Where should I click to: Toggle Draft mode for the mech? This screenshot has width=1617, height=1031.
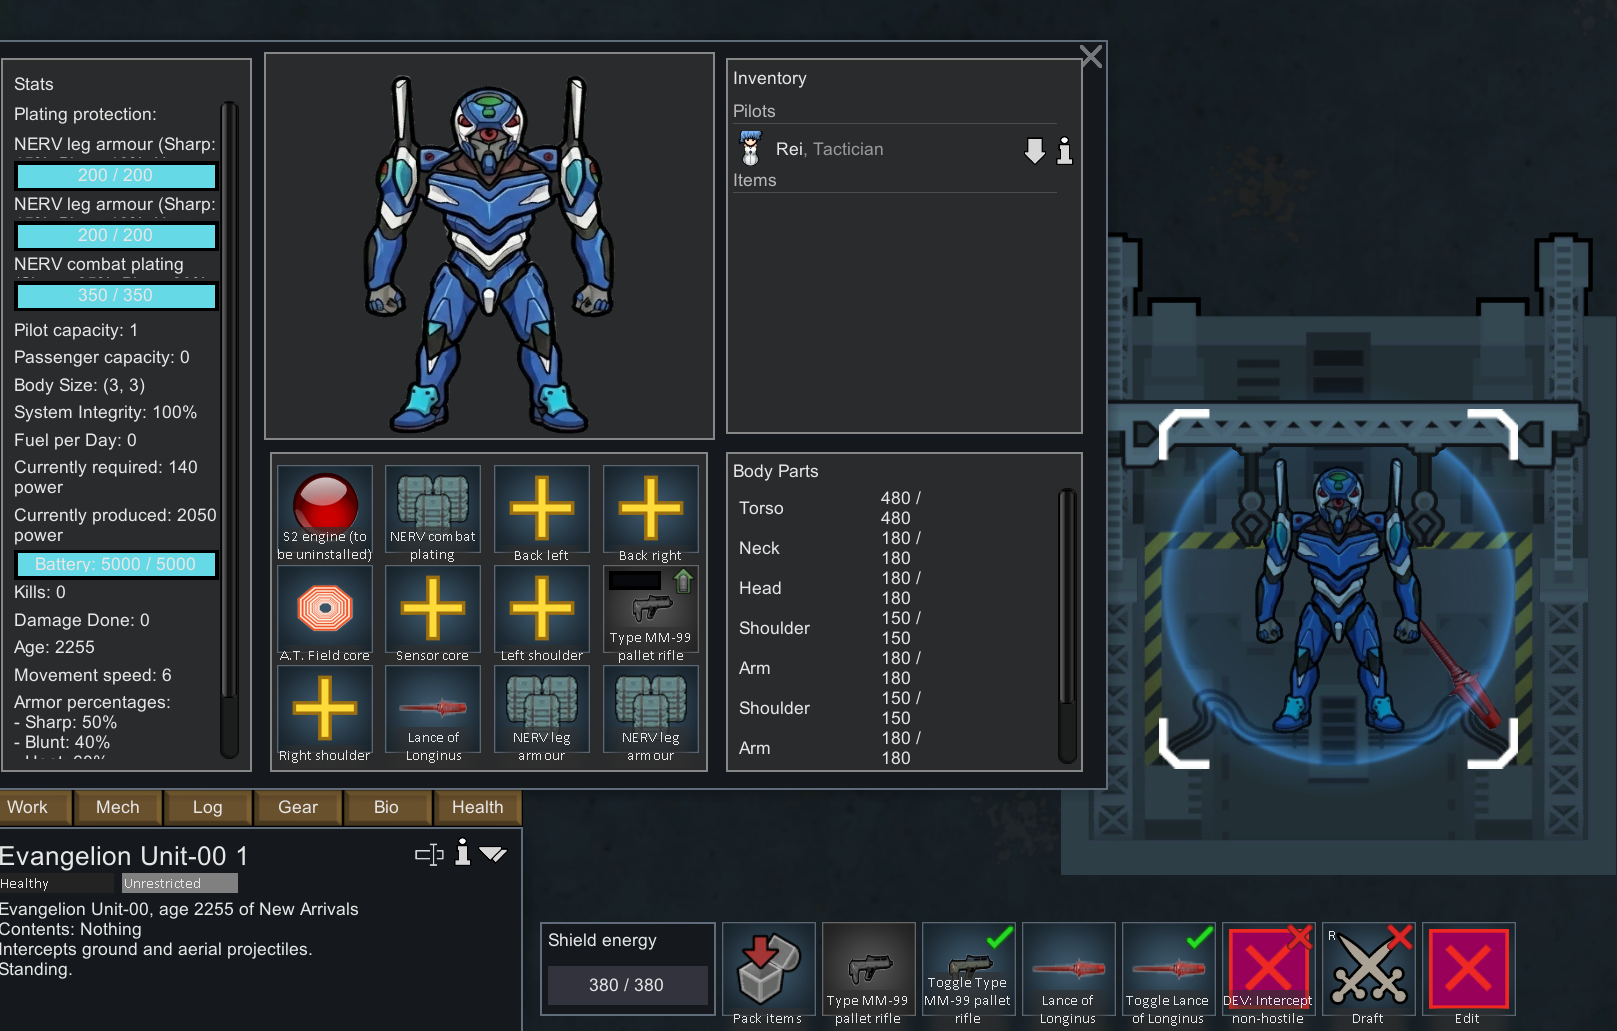pyautogui.click(x=1368, y=969)
